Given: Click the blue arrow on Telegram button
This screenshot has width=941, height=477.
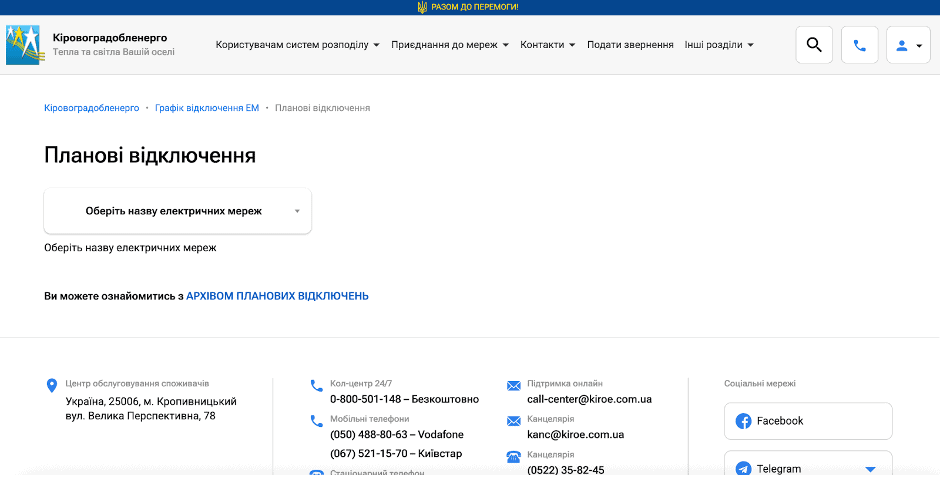Looking at the screenshot, I should (x=871, y=469).
